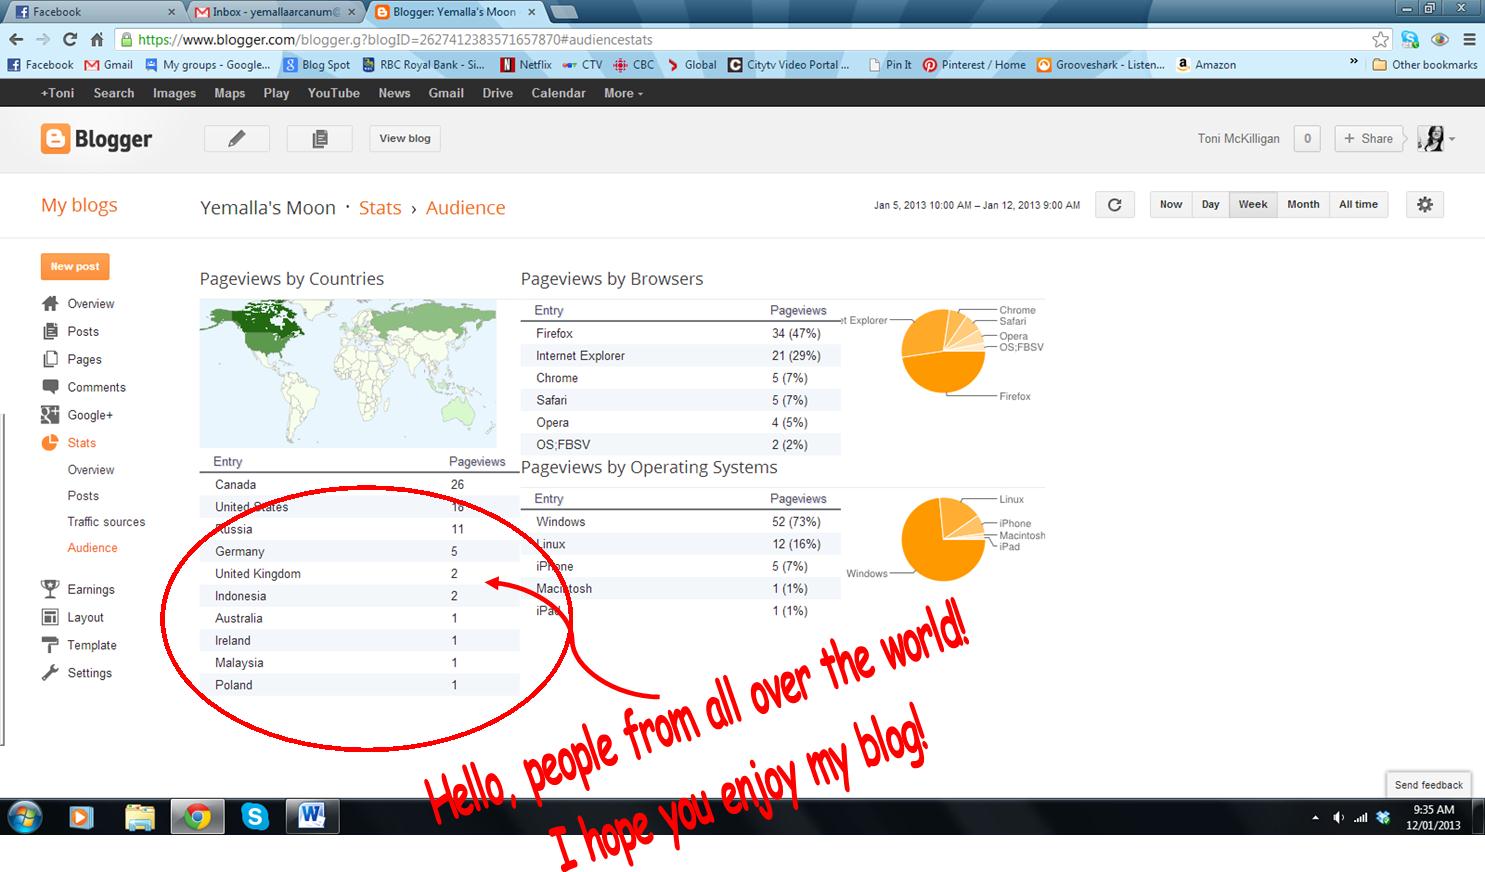1485x872 pixels.
Task: Open Comments in the sidebar
Action: point(83,388)
